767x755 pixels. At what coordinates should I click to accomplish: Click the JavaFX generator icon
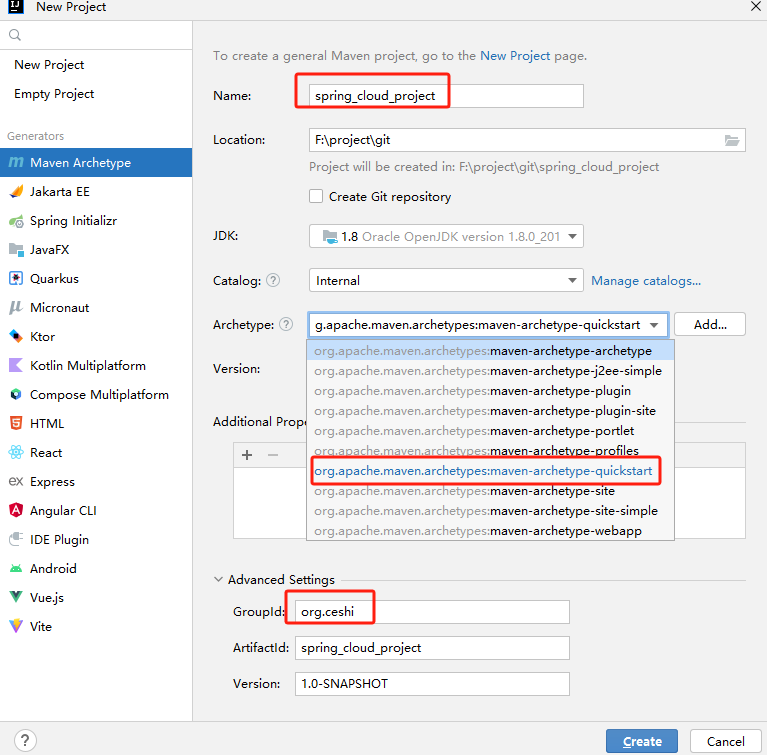point(16,250)
